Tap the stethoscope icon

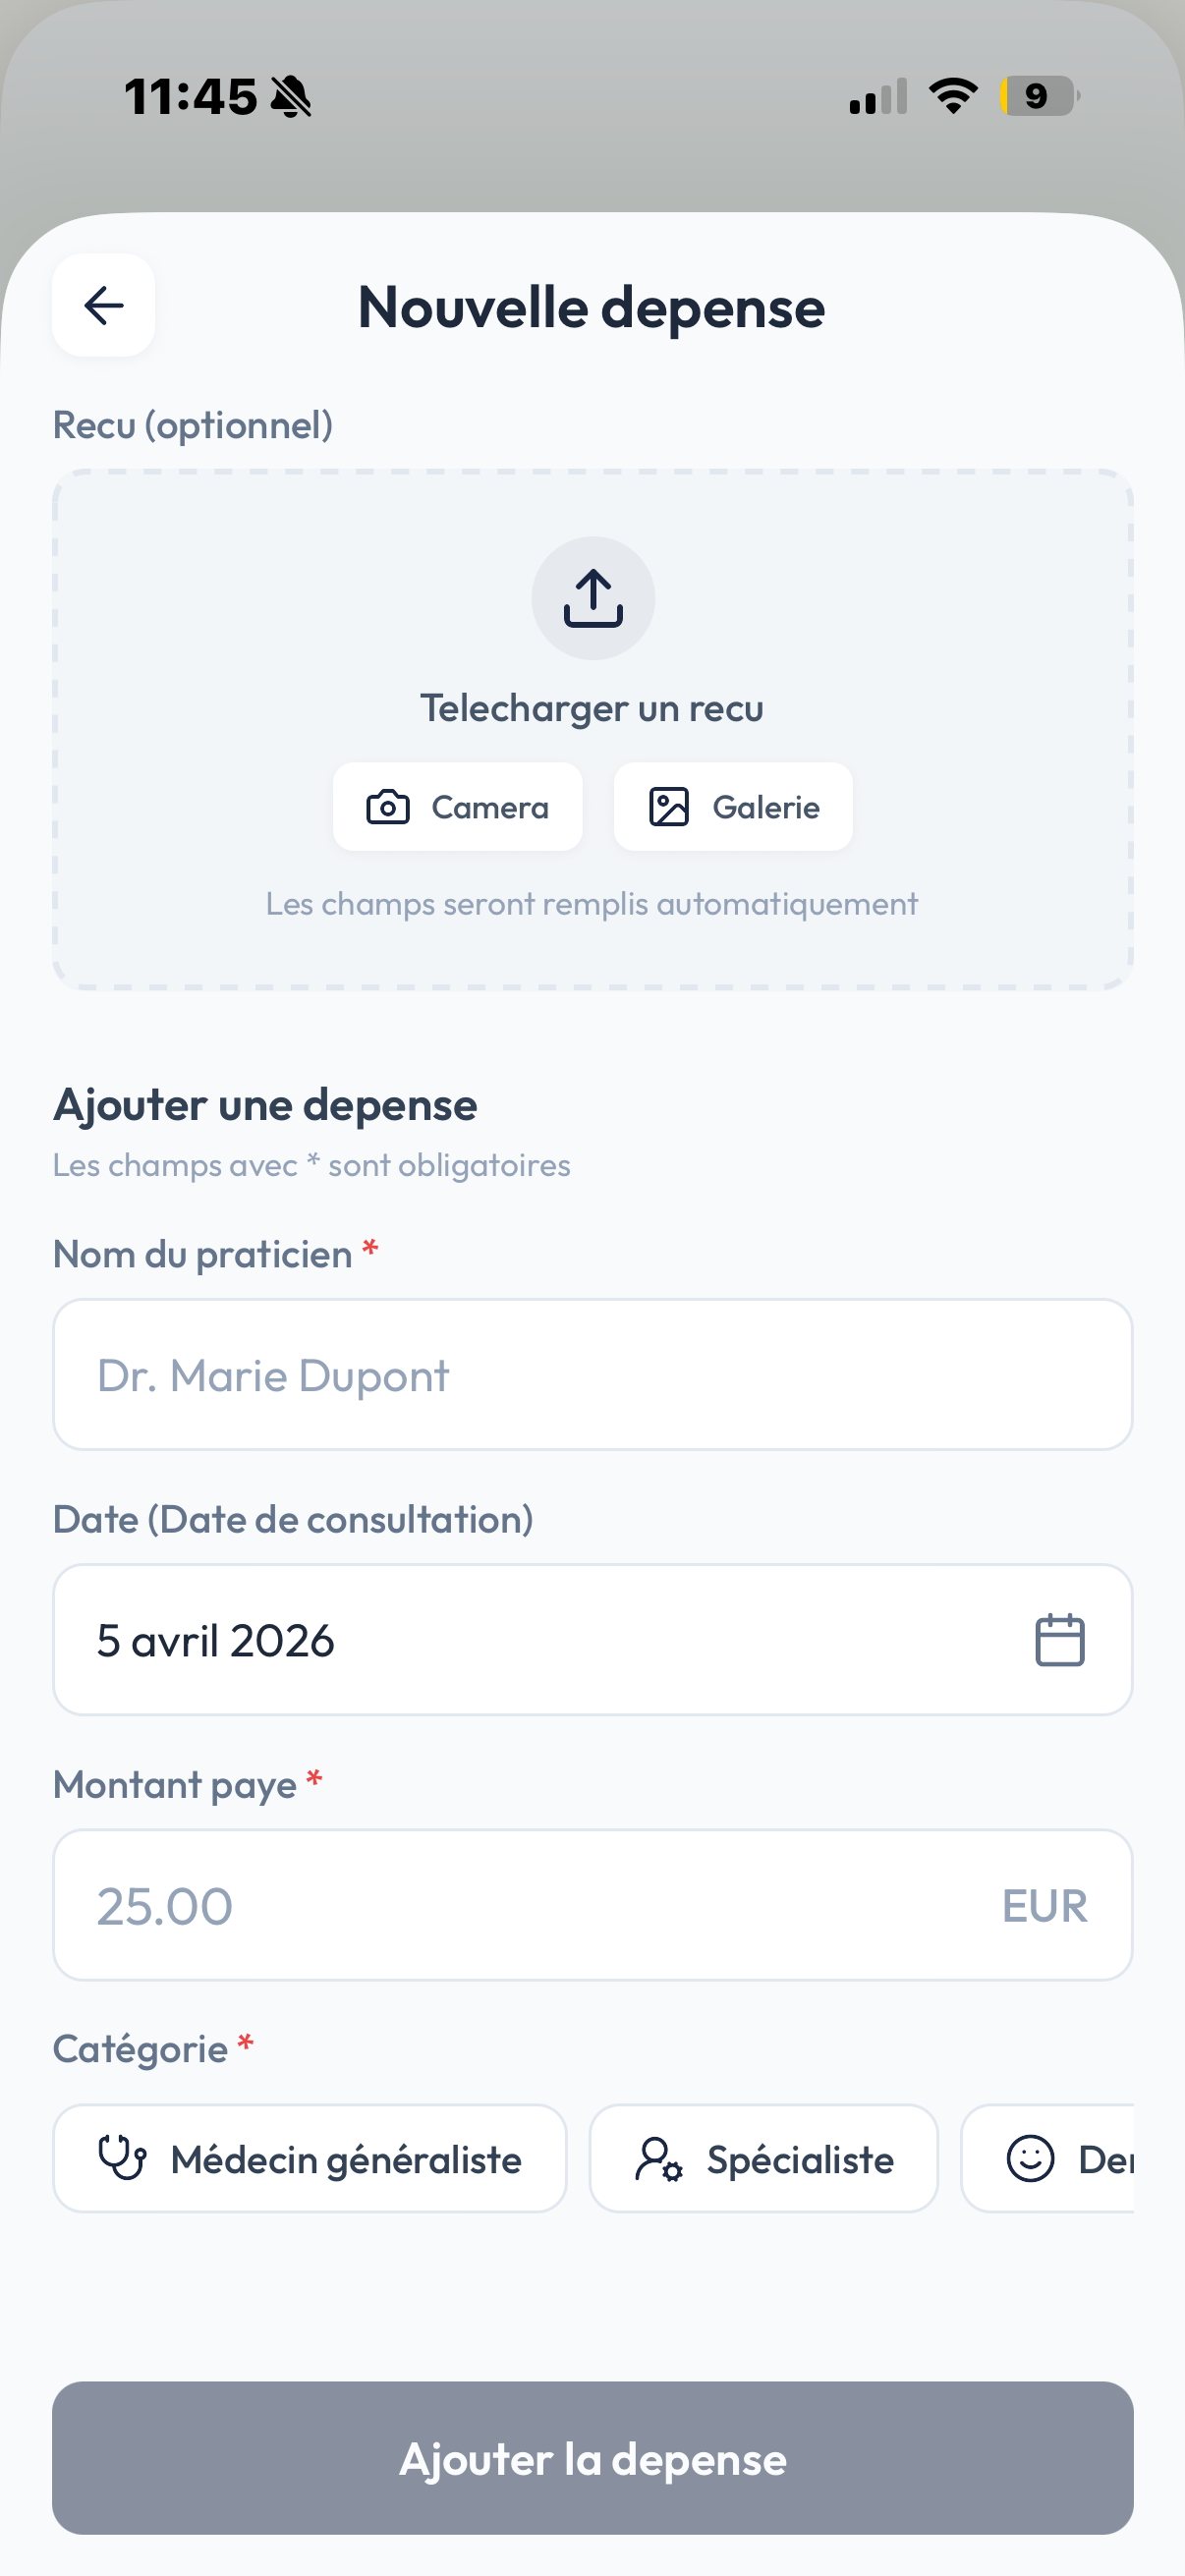click(x=122, y=2158)
